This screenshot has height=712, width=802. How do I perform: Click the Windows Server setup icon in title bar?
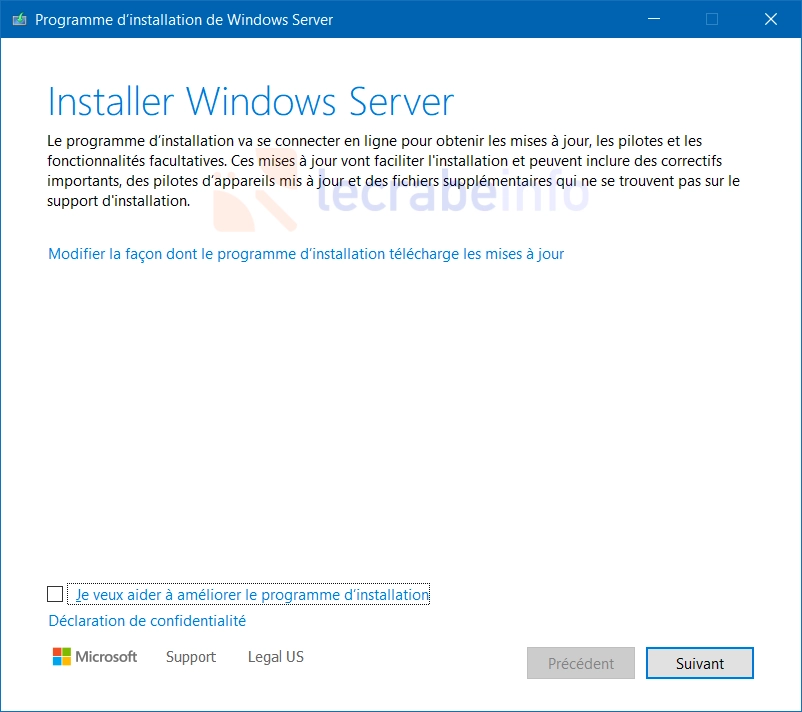click(19, 20)
